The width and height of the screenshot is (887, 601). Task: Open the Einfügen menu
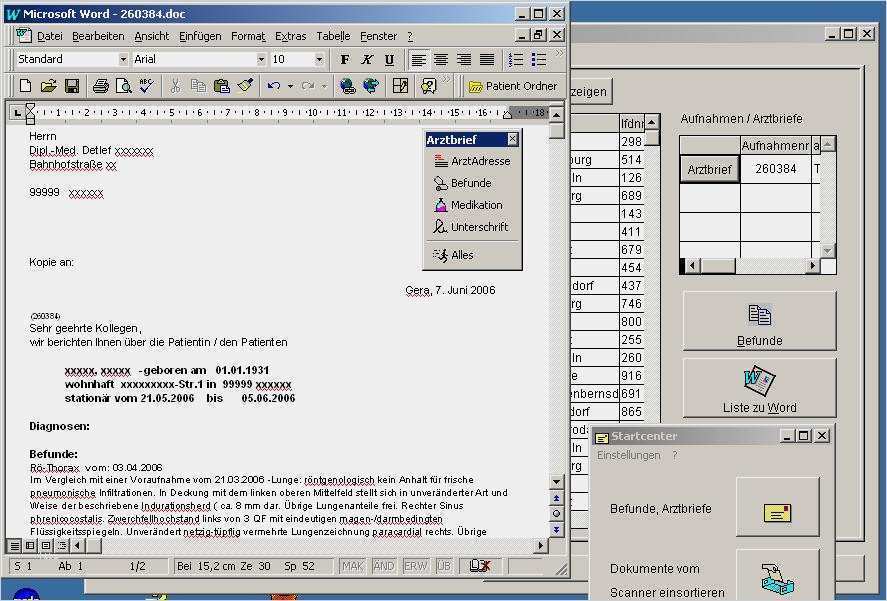200,36
